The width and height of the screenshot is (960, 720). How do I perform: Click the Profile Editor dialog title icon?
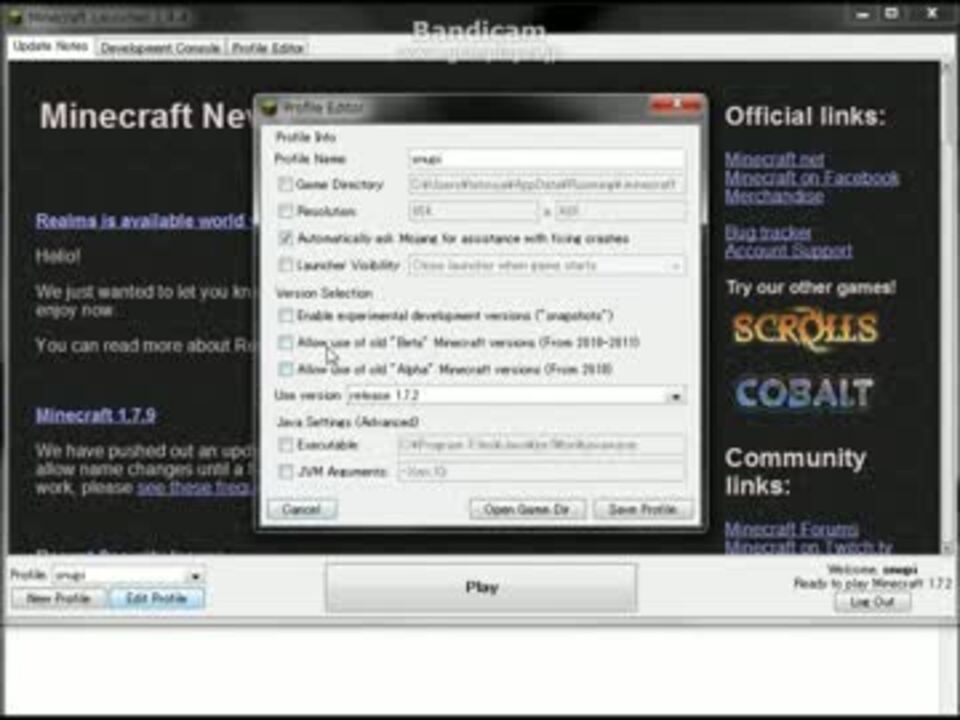pyautogui.click(x=269, y=108)
